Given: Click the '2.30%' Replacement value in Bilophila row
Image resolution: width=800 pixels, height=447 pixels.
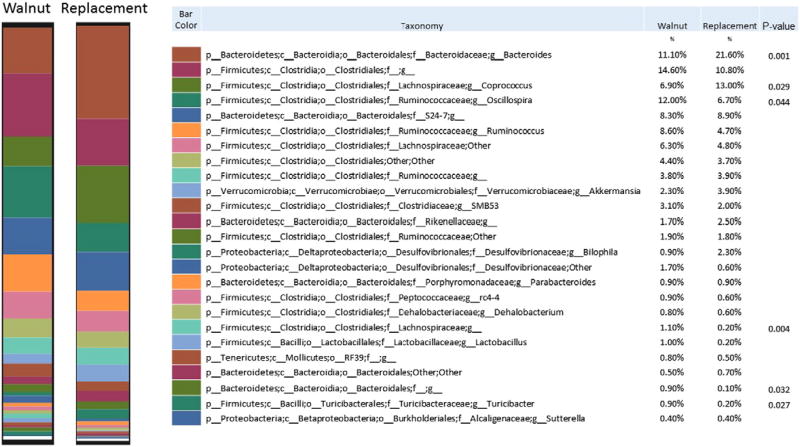Looking at the screenshot, I should [730, 252].
